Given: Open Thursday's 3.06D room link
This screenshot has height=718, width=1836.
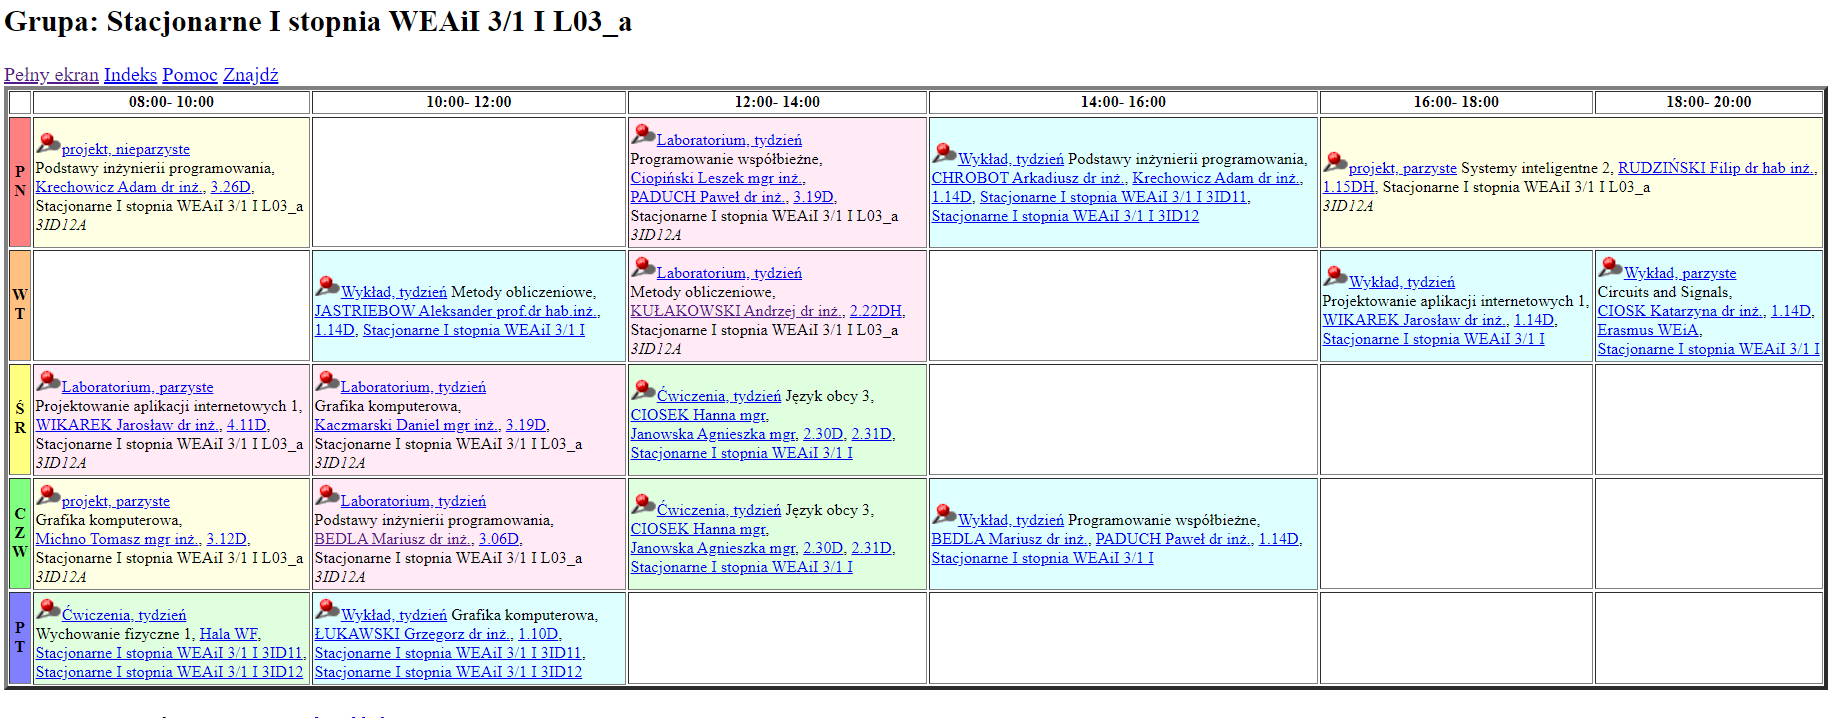Looking at the screenshot, I should click(x=499, y=539).
